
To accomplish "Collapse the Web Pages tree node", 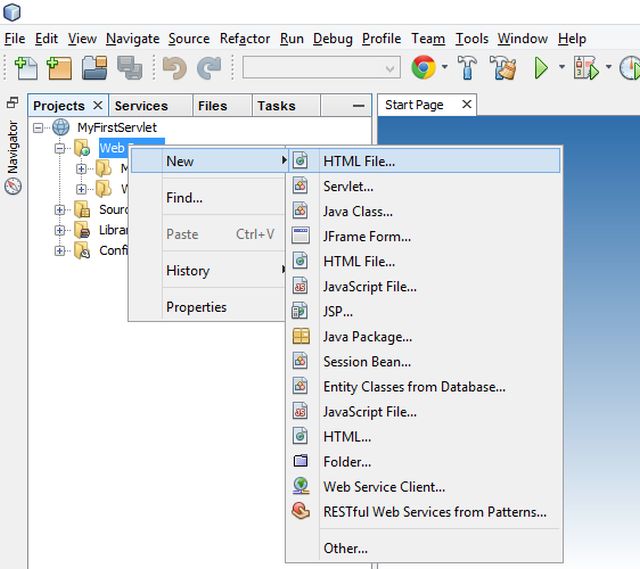I will coord(60,148).
